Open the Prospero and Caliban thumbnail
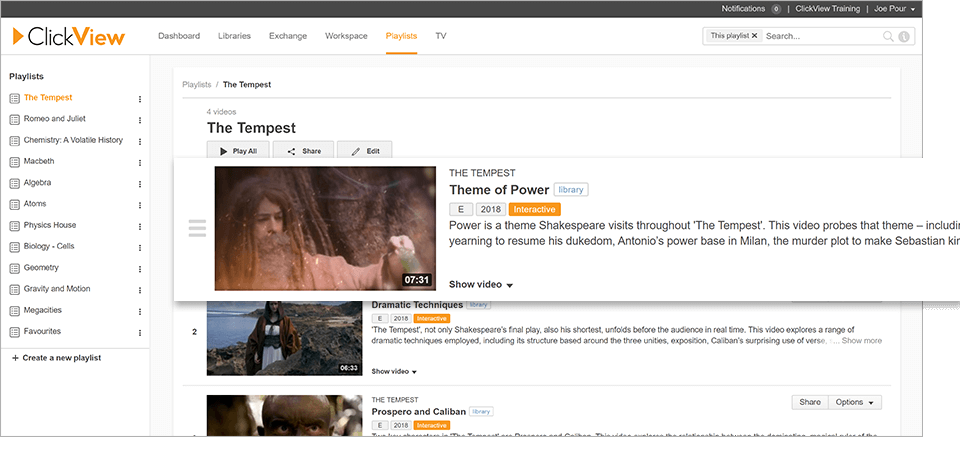Screen dimensions: 960x451 click(x=285, y=415)
